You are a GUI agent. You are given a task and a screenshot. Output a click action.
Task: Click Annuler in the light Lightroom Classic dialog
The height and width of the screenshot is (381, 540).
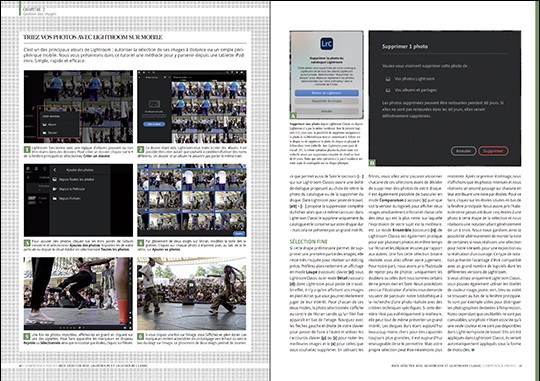coord(326,111)
